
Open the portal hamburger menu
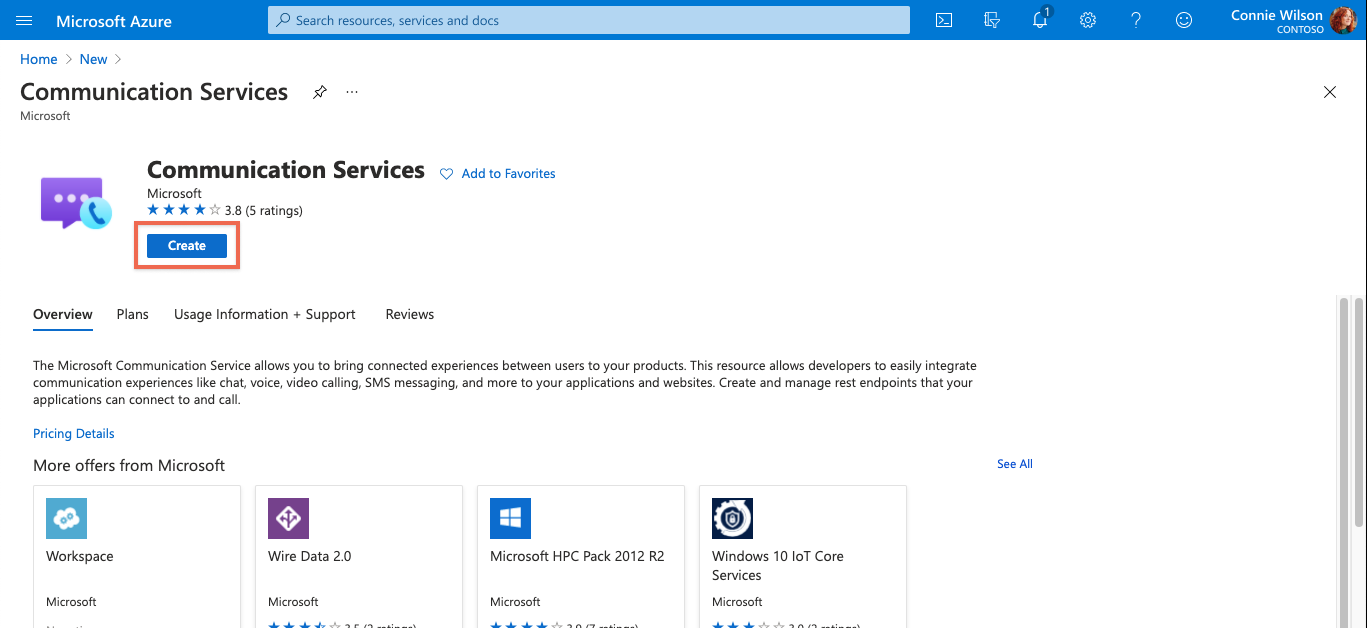[23, 20]
